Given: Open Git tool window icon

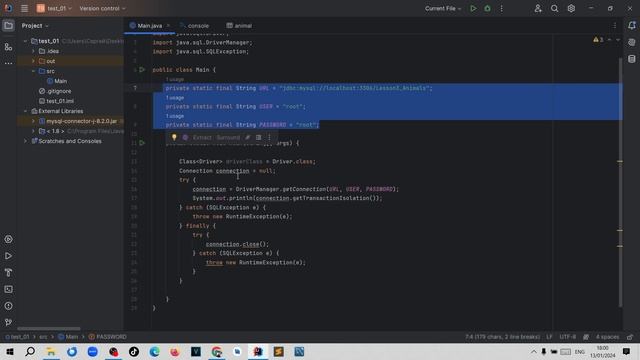Looking at the screenshot, I should tap(8, 322).
